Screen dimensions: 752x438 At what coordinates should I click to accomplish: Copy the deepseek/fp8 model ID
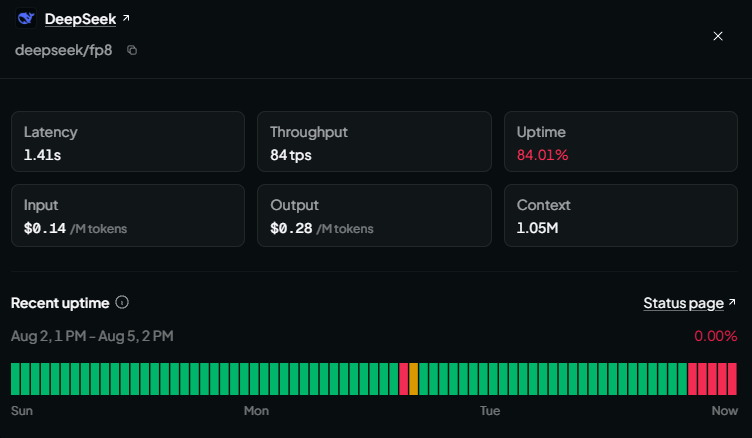132,50
